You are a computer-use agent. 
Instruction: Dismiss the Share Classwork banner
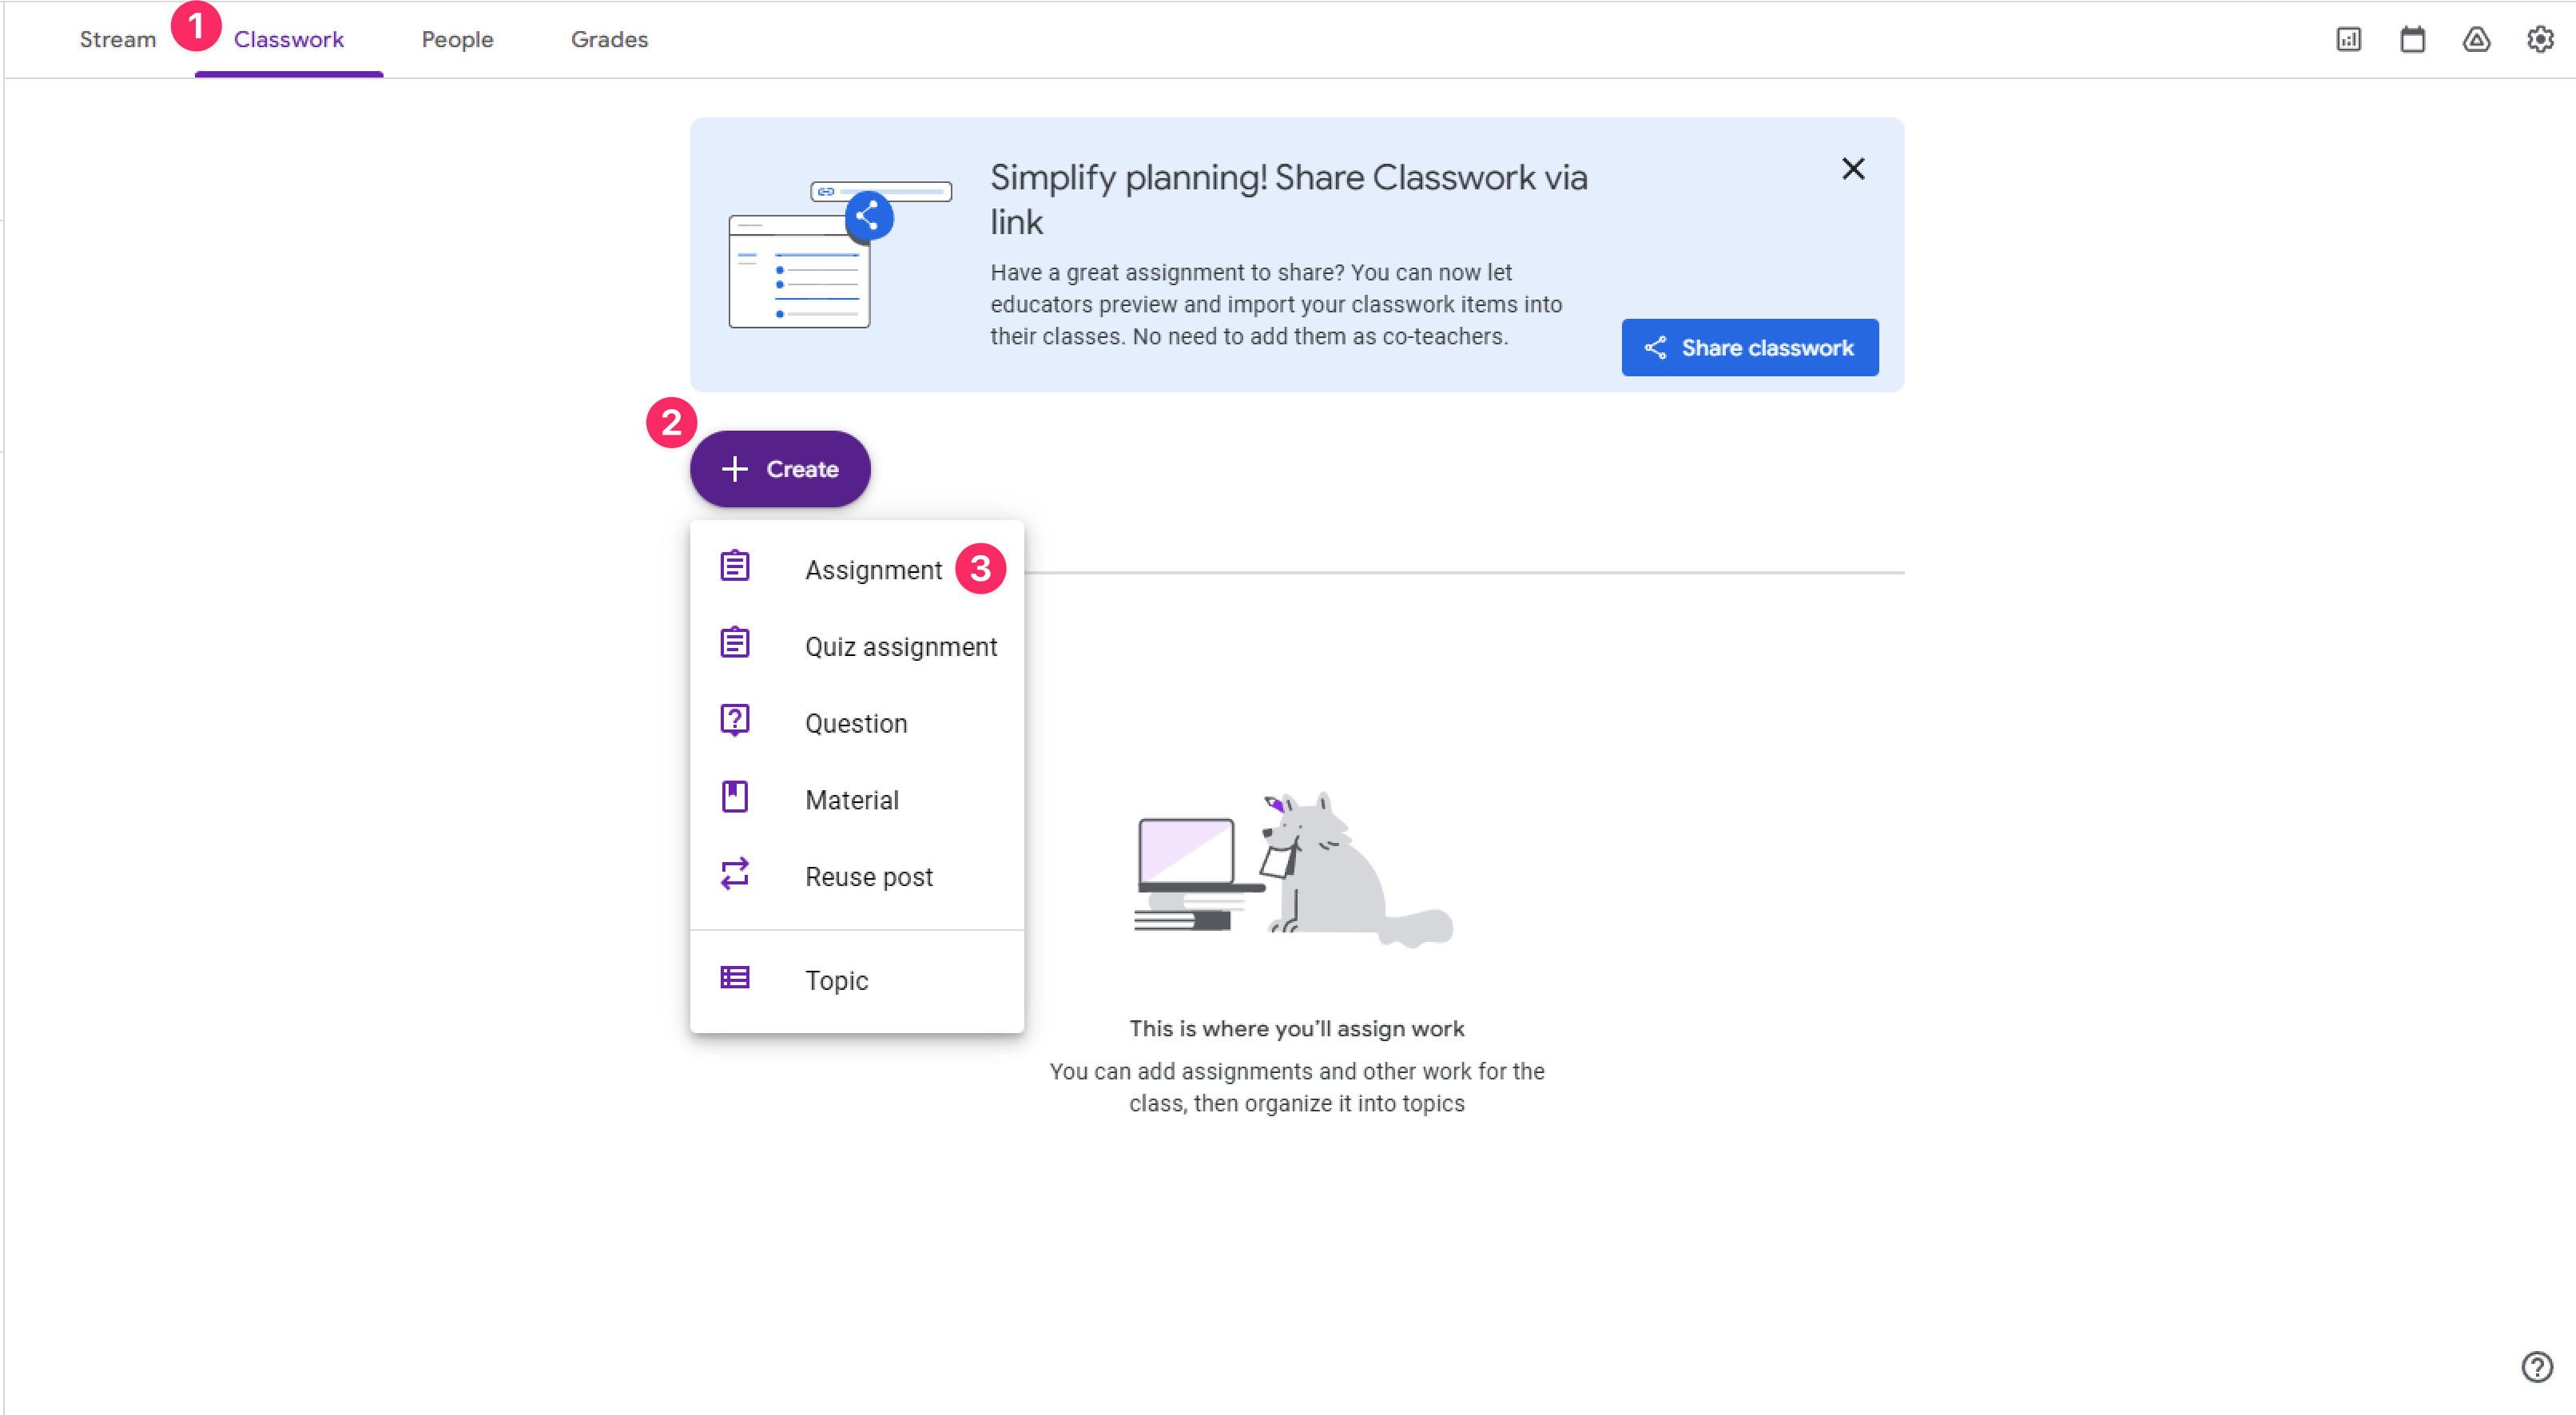[x=1853, y=169]
